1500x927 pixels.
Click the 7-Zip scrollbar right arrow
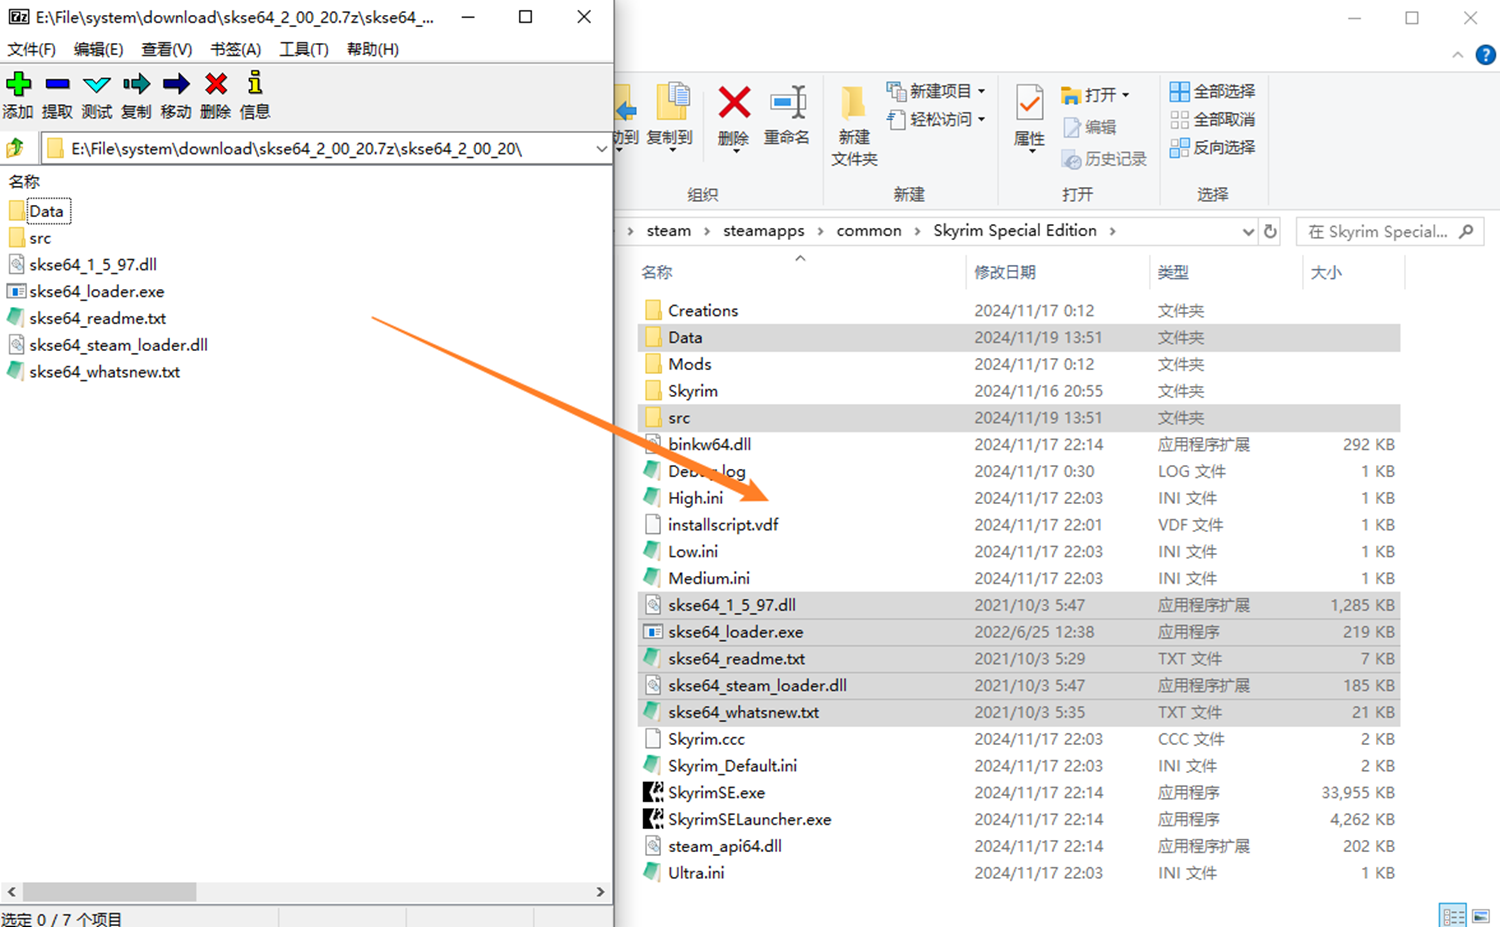coord(600,891)
